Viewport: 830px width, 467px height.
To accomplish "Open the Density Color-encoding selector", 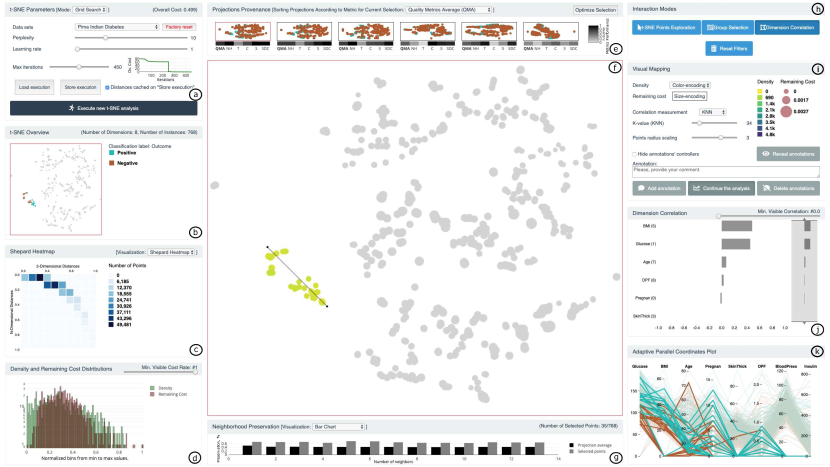I will (690, 86).
